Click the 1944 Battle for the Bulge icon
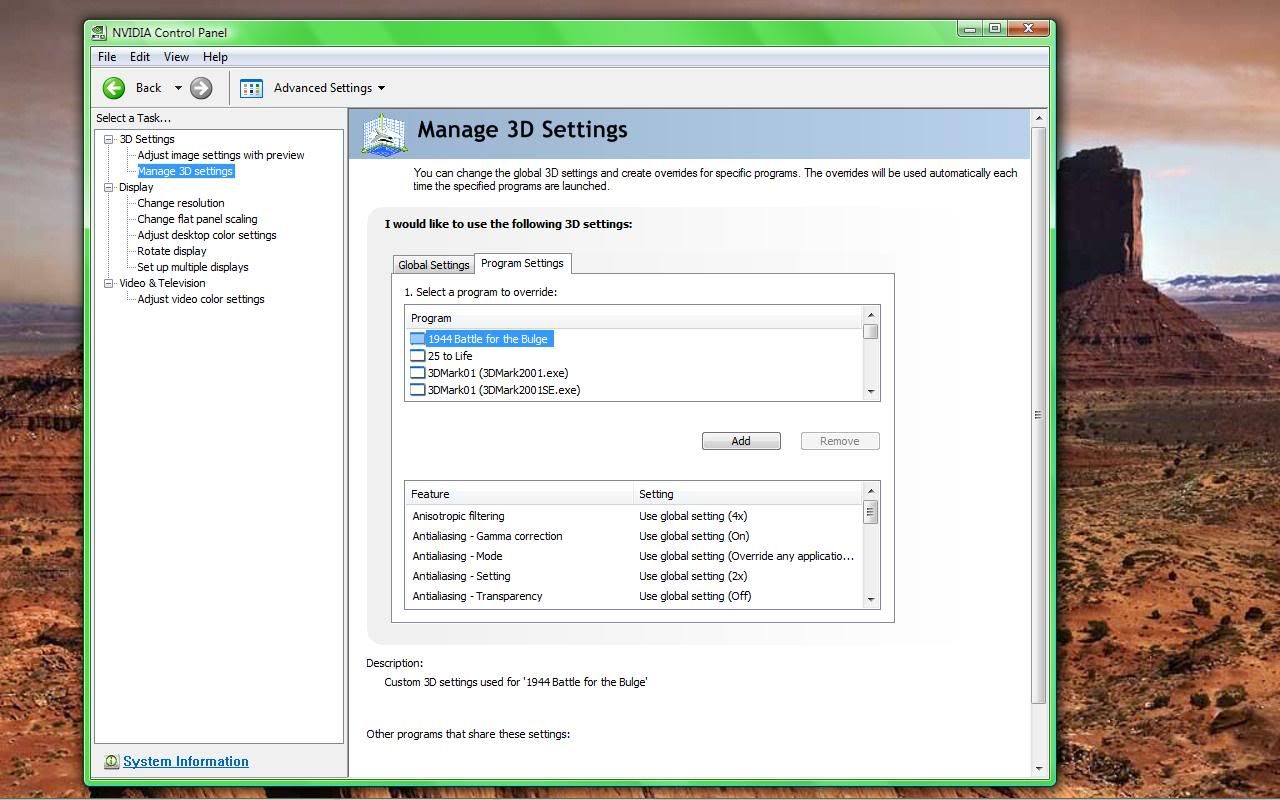Viewport: 1280px width, 800px height. point(418,339)
